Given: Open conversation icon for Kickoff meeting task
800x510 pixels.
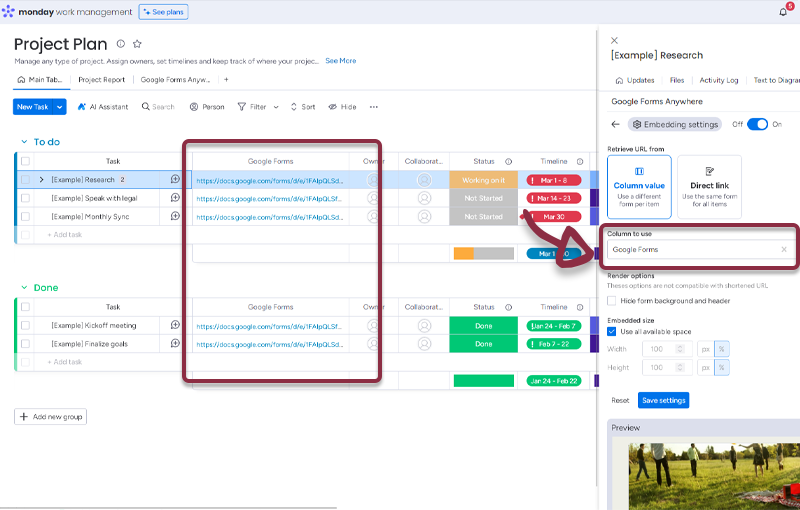Looking at the screenshot, I should tap(175, 325).
